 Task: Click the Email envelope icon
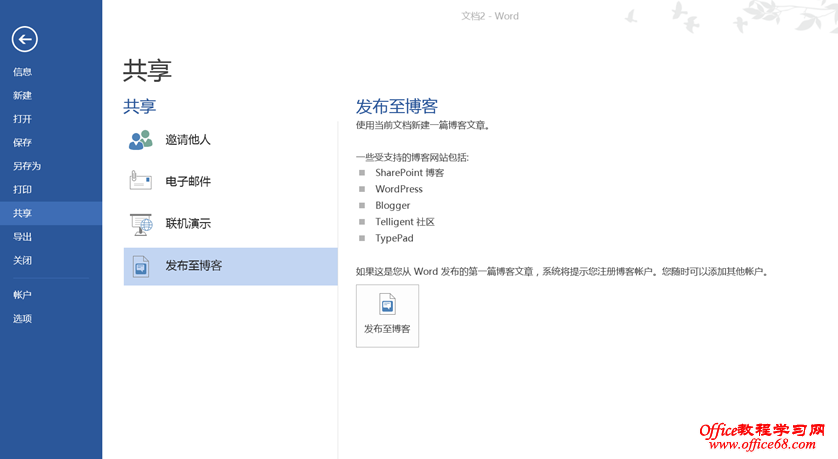[141, 181]
